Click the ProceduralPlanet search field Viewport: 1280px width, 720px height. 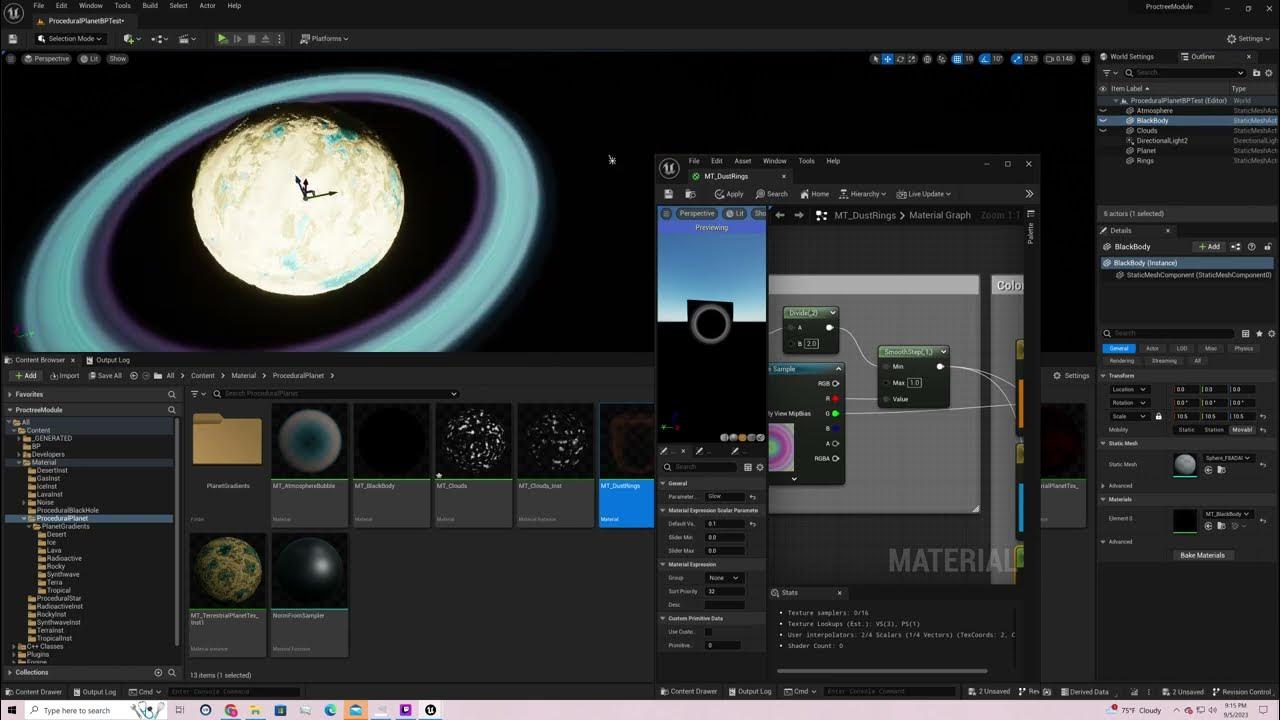point(335,394)
